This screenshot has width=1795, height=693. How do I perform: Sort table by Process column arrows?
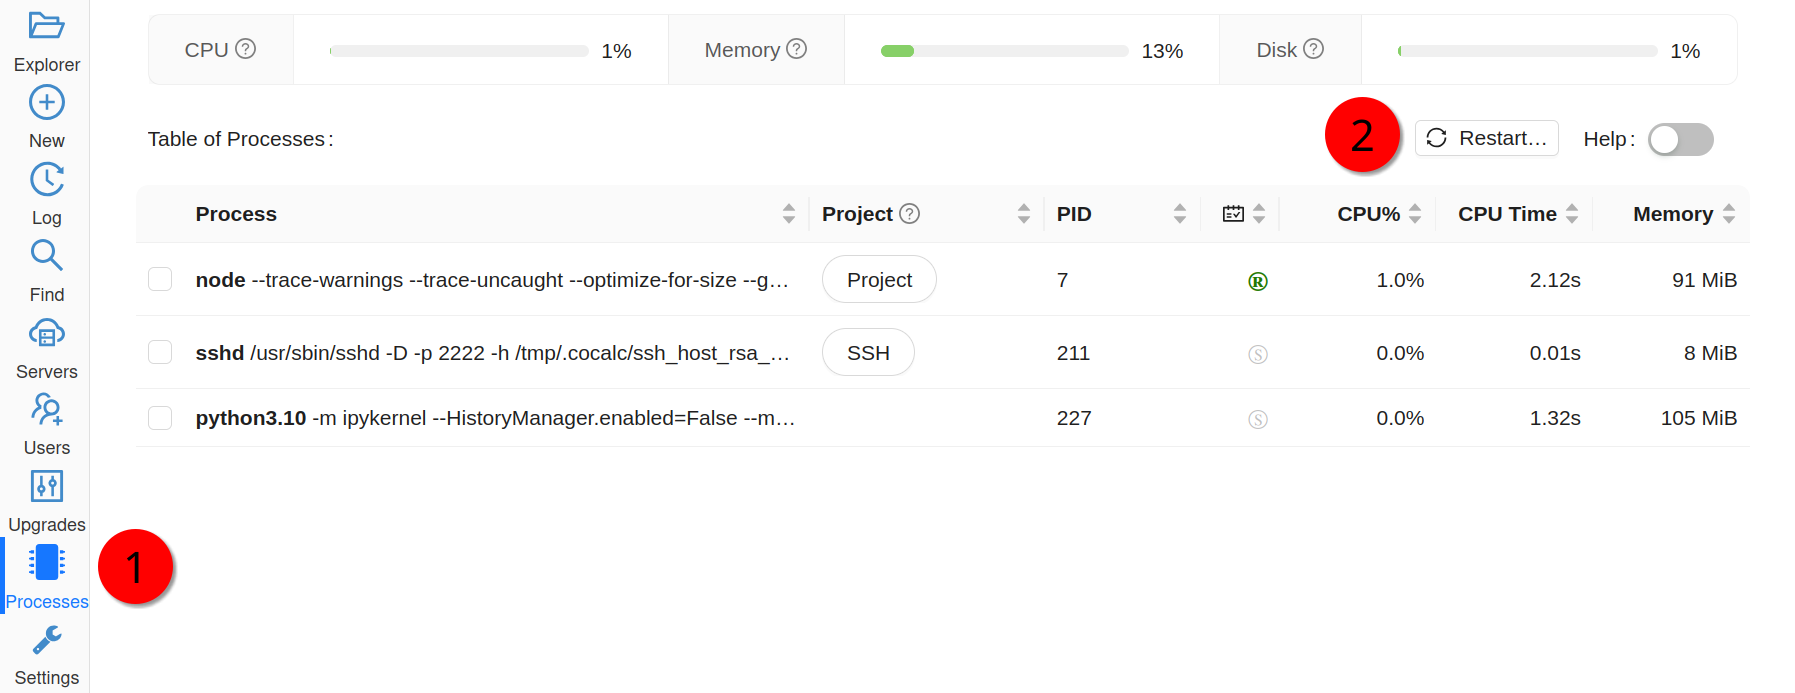tap(789, 214)
